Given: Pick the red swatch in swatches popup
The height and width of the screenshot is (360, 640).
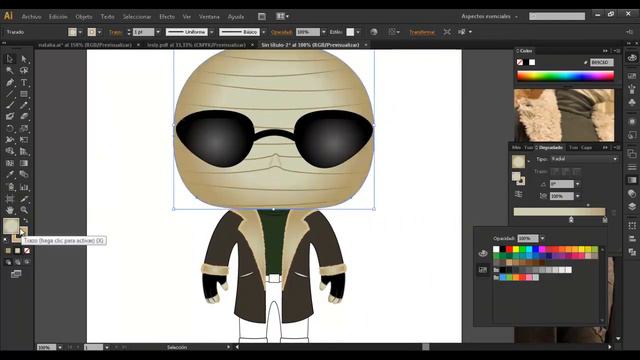Looking at the screenshot, I should (509, 249).
